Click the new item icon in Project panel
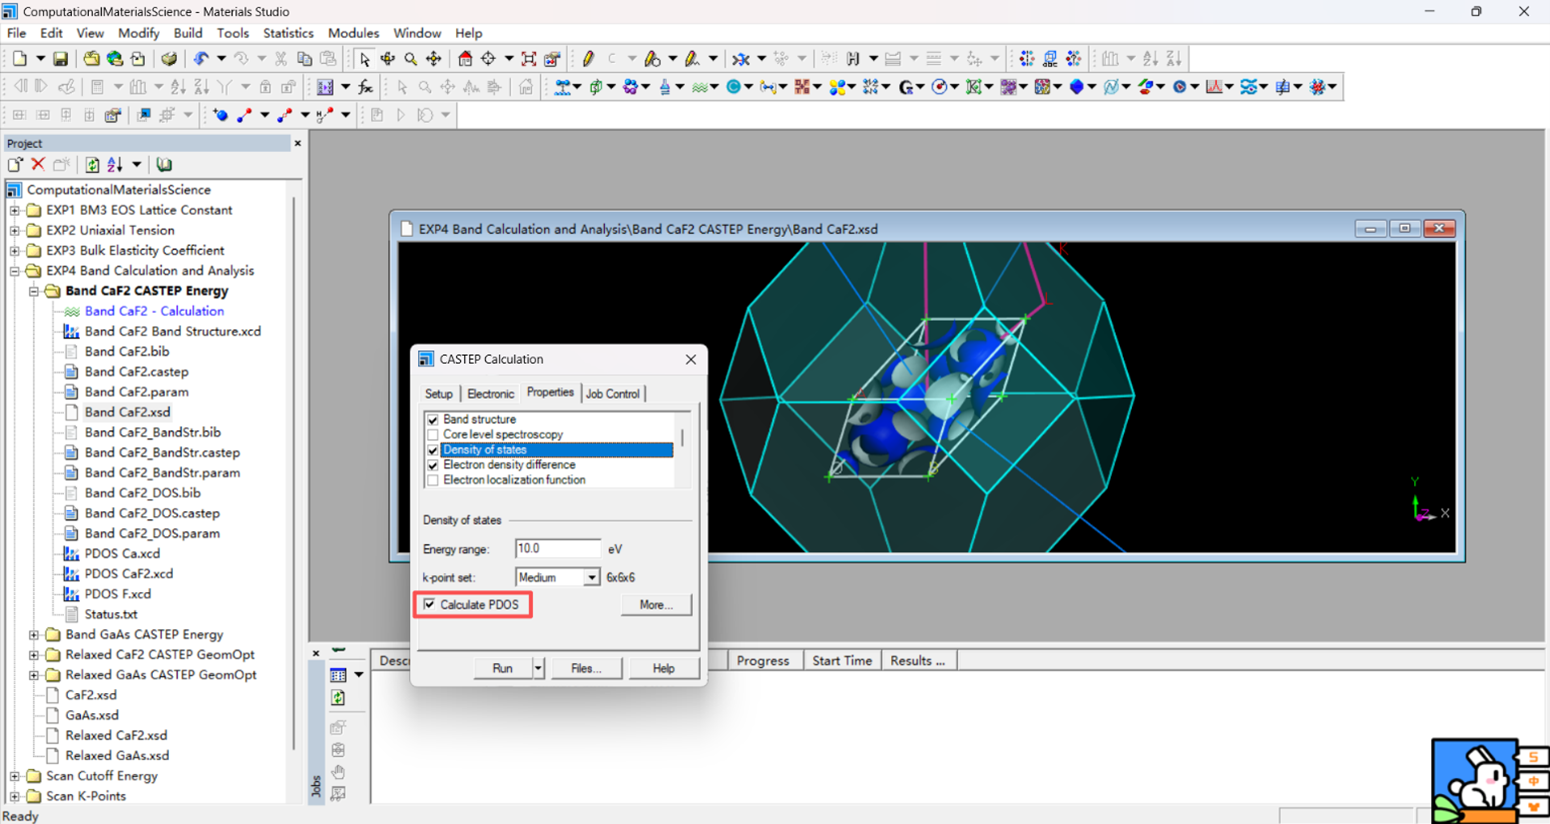The image size is (1550, 824). (x=15, y=164)
